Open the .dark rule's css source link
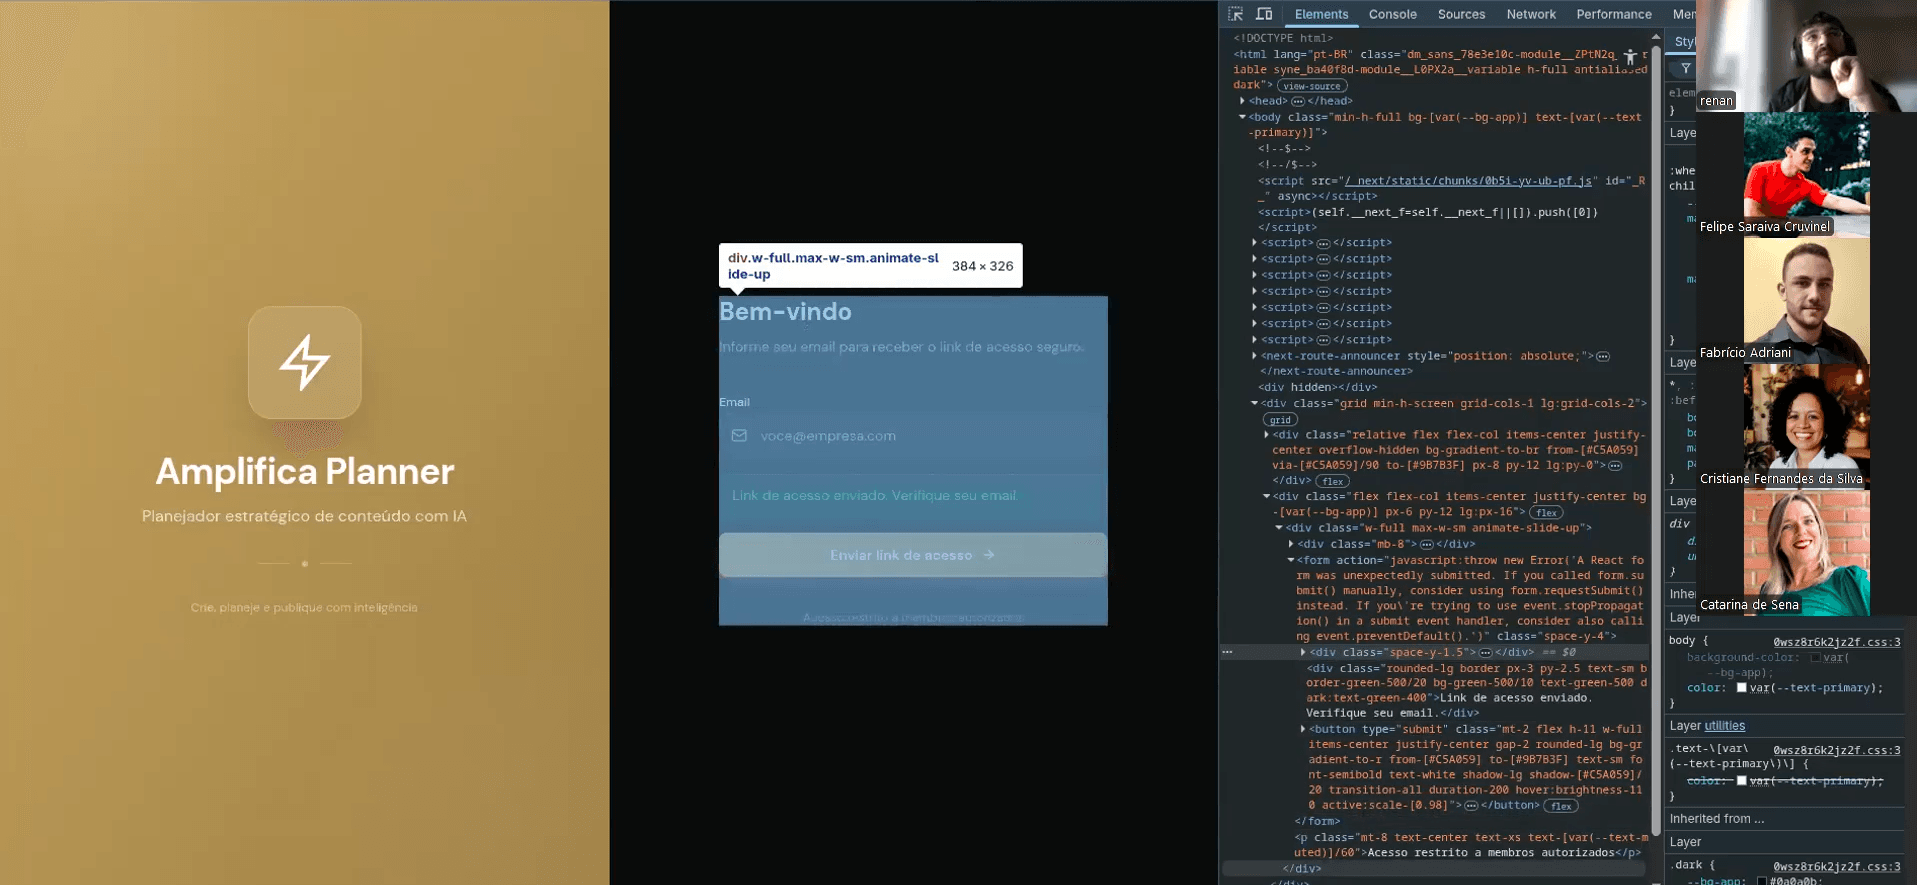 click(1837, 867)
